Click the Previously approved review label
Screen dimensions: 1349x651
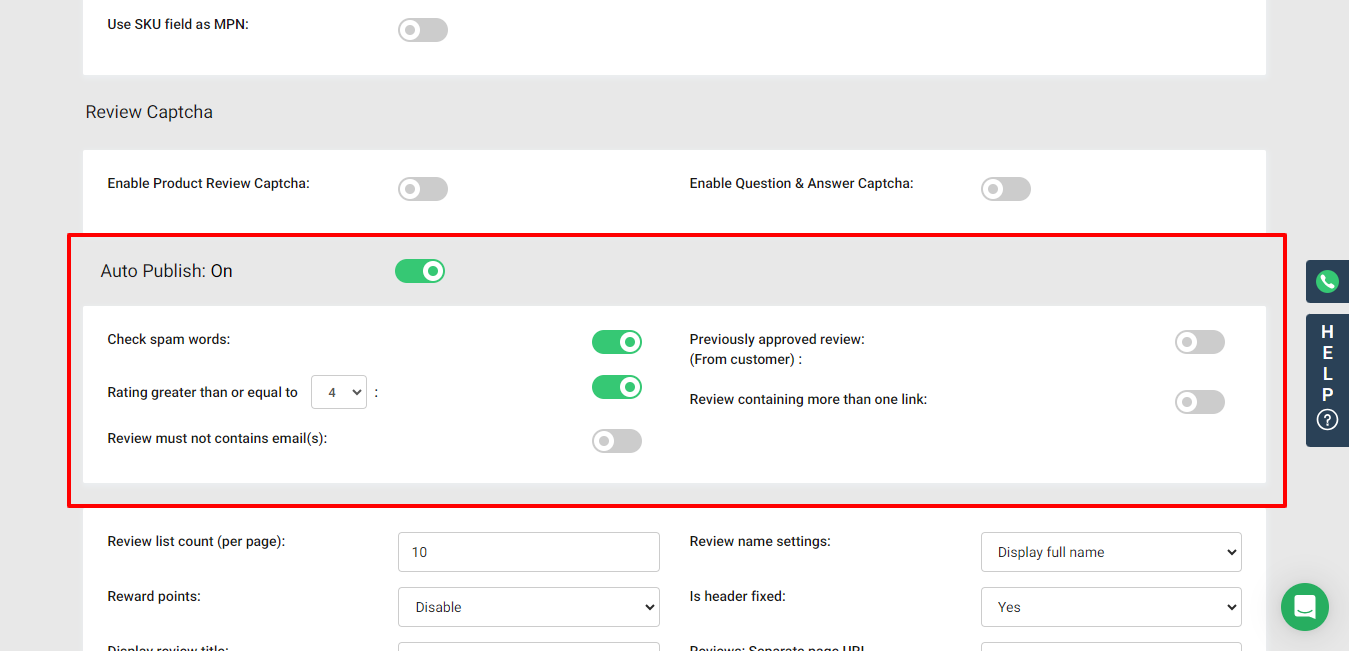point(777,349)
